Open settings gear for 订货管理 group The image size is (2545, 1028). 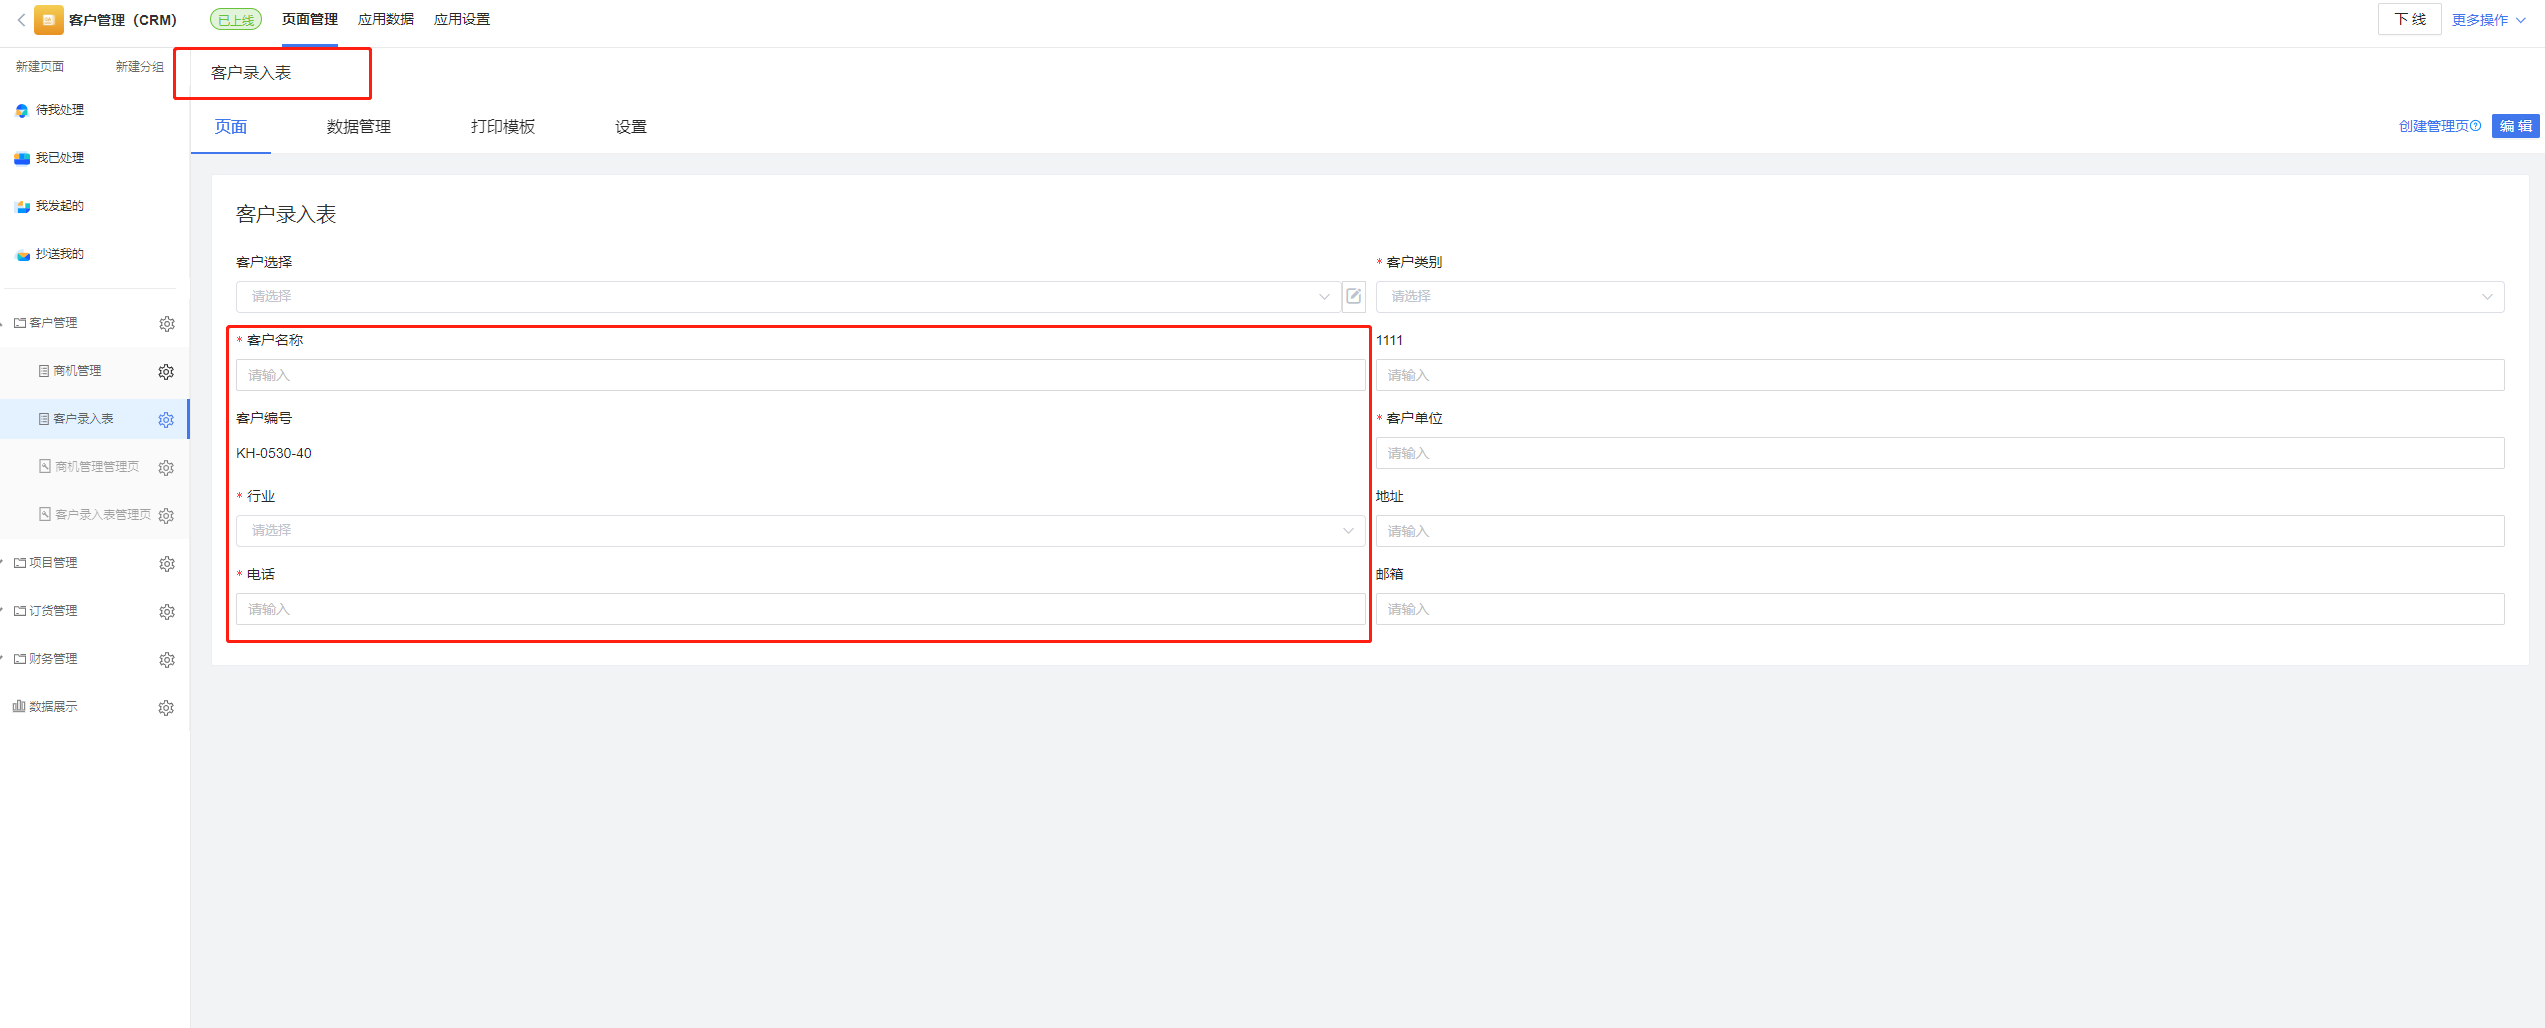167,612
